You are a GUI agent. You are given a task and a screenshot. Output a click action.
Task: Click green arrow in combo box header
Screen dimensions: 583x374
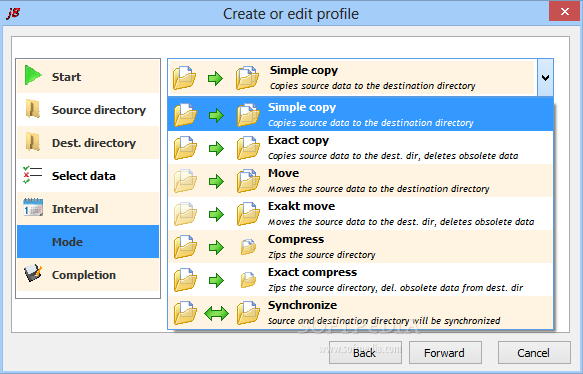(x=215, y=78)
